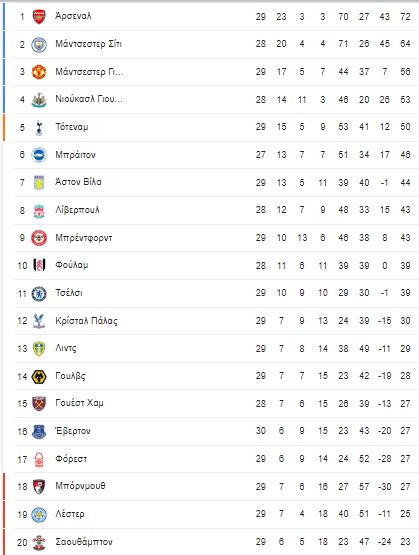419x555 pixels.
Task: Click the Brighton crest icon
Action: (39, 155)
